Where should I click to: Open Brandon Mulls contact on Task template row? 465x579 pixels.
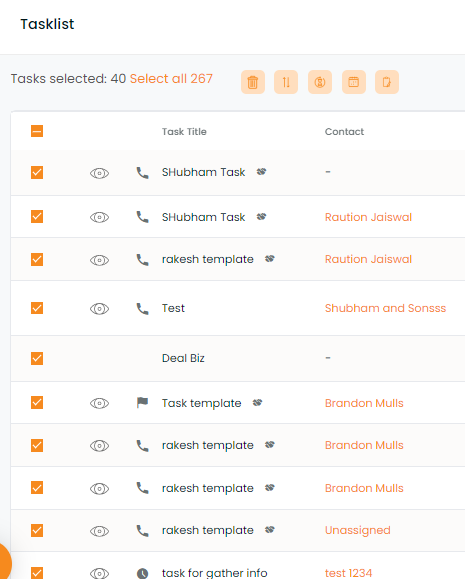pos(364,403)
